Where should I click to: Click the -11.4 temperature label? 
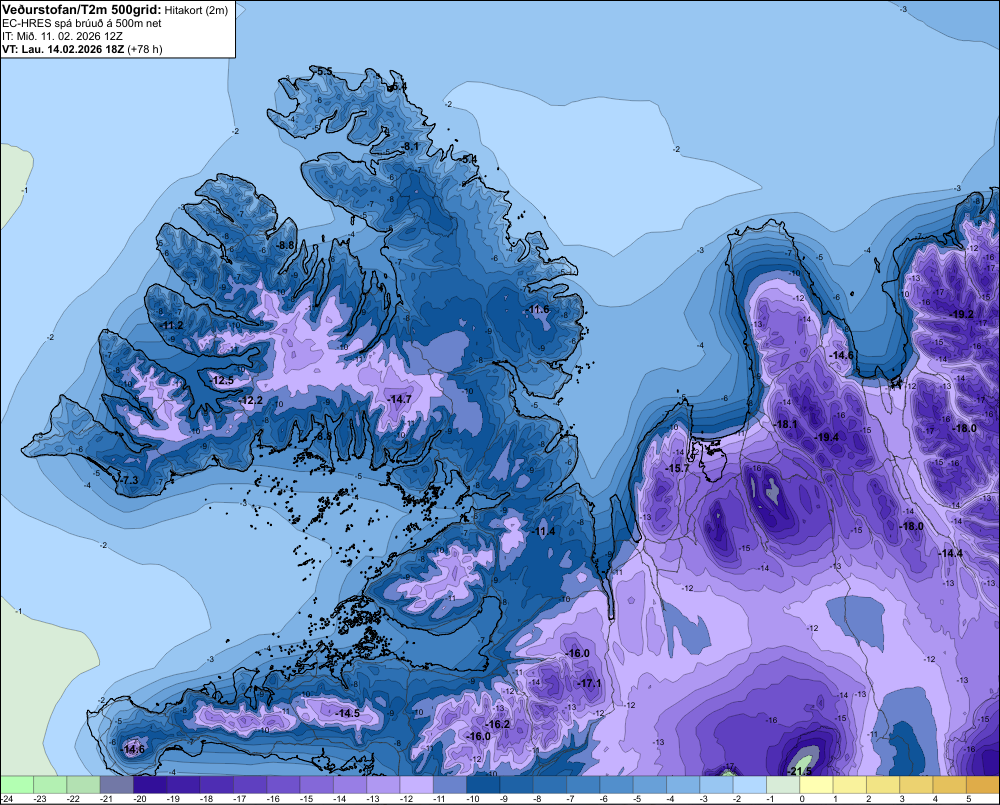[543, 531]
